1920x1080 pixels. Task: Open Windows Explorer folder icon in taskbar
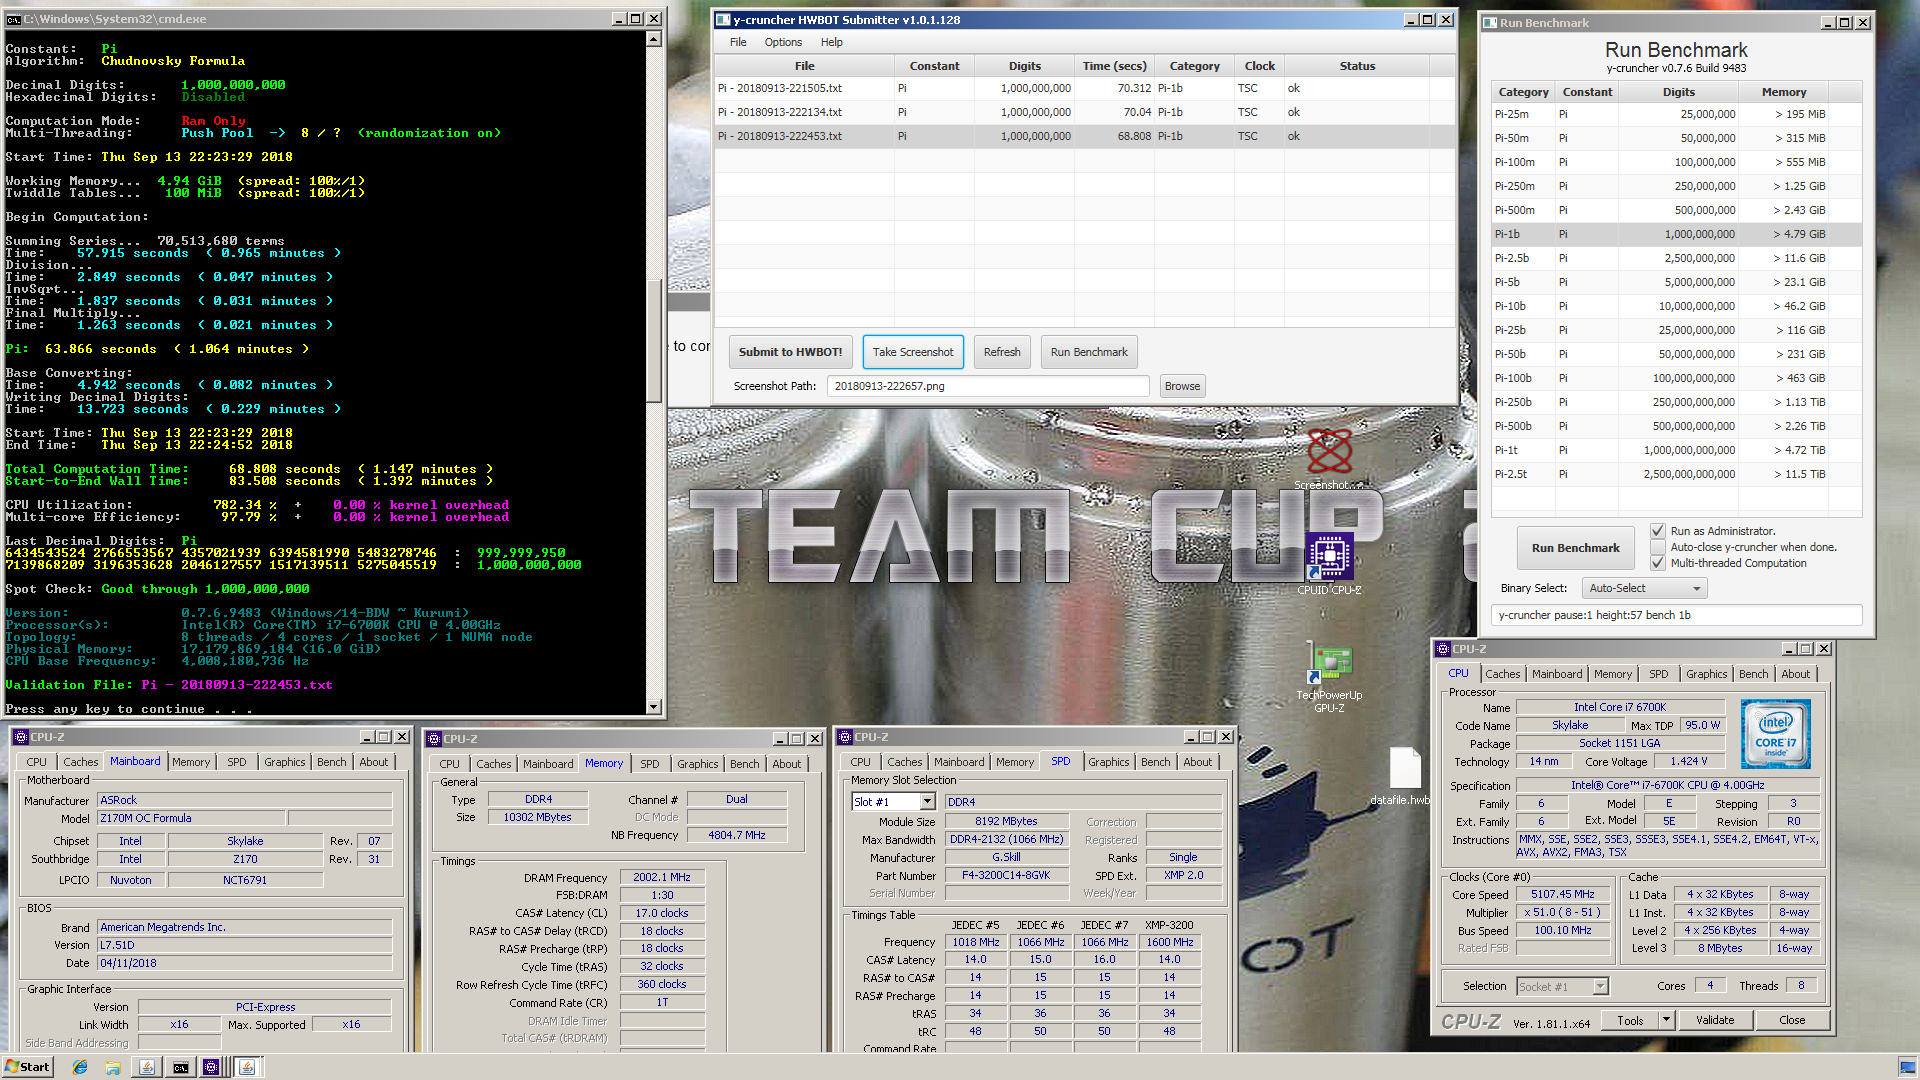[113, 1067]
